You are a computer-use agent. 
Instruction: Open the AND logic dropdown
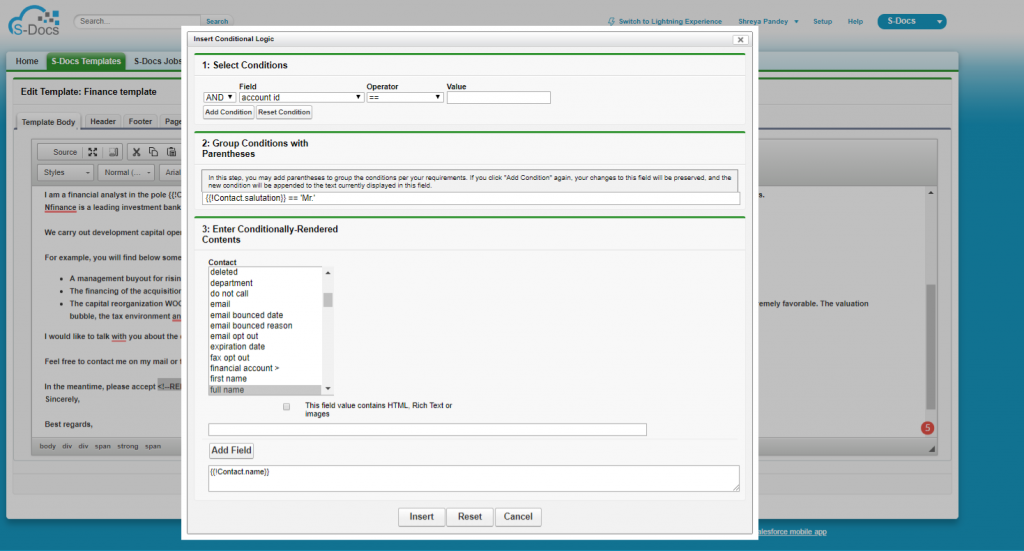tap(219, 97)
